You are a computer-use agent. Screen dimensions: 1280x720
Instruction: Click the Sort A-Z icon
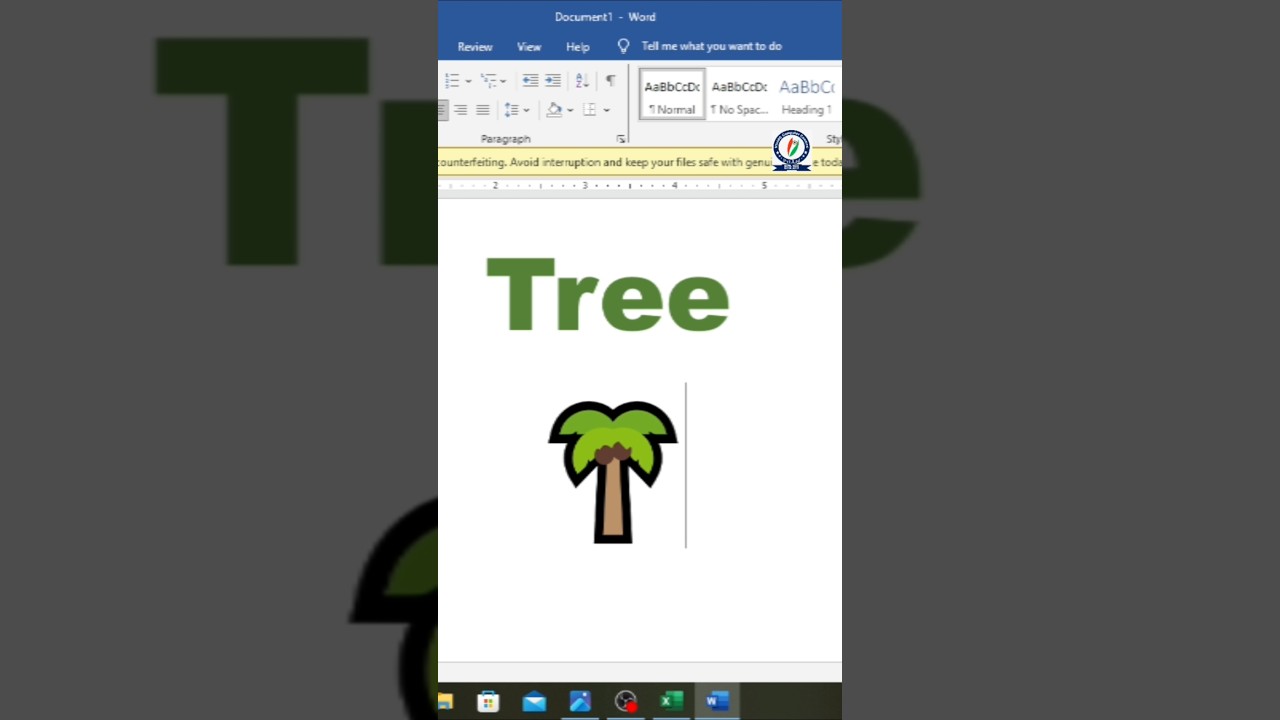pos(582,80)
